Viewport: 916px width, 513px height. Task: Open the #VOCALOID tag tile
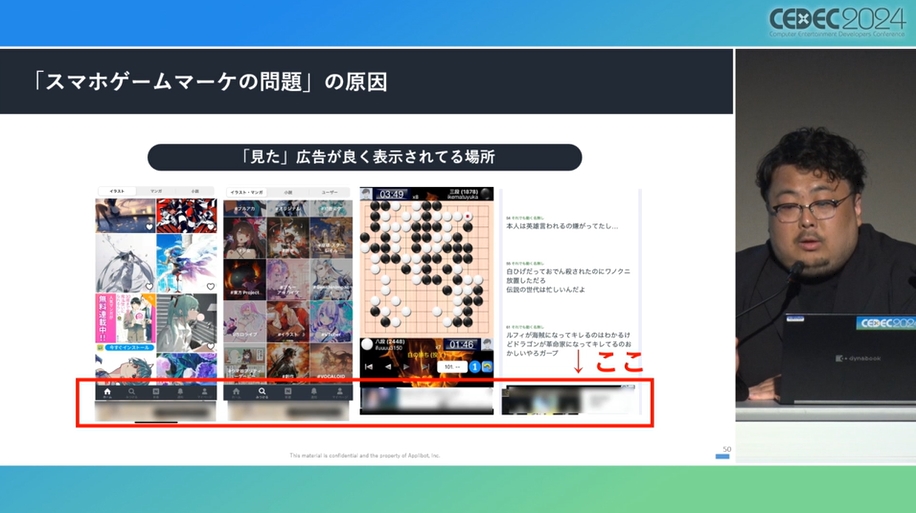pyautogui.click(x=331, y=362)
